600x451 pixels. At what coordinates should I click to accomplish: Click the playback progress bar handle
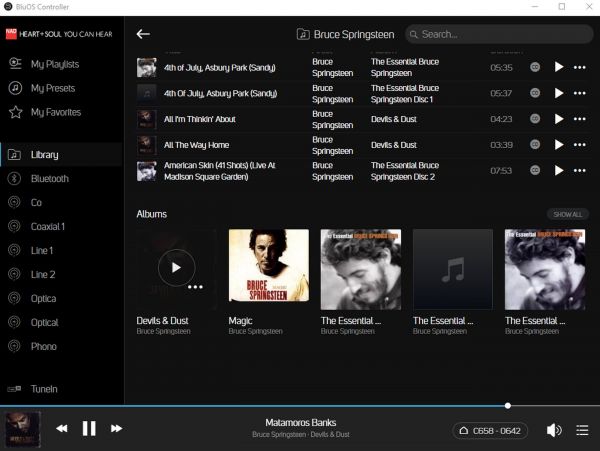click(508, 406)
